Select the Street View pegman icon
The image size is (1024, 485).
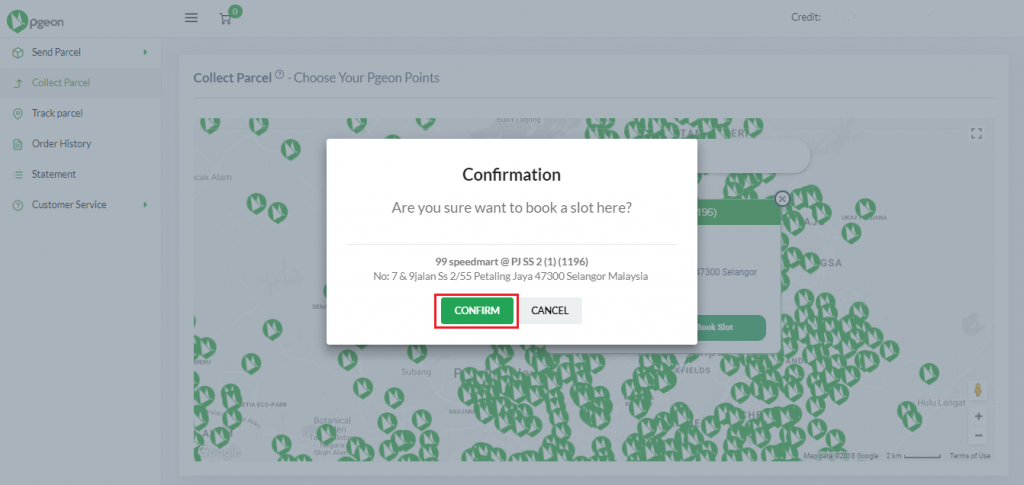[x=978, y=390]
